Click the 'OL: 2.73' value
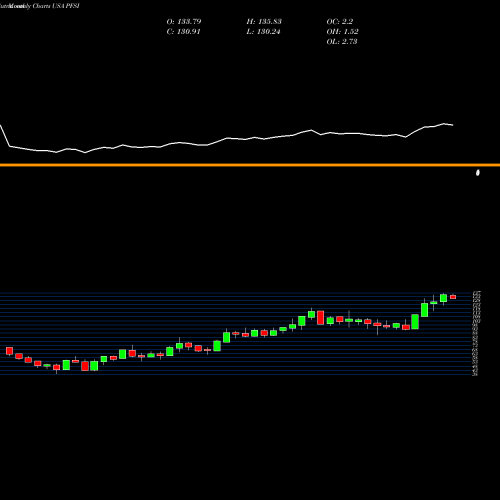 point(342,42)
